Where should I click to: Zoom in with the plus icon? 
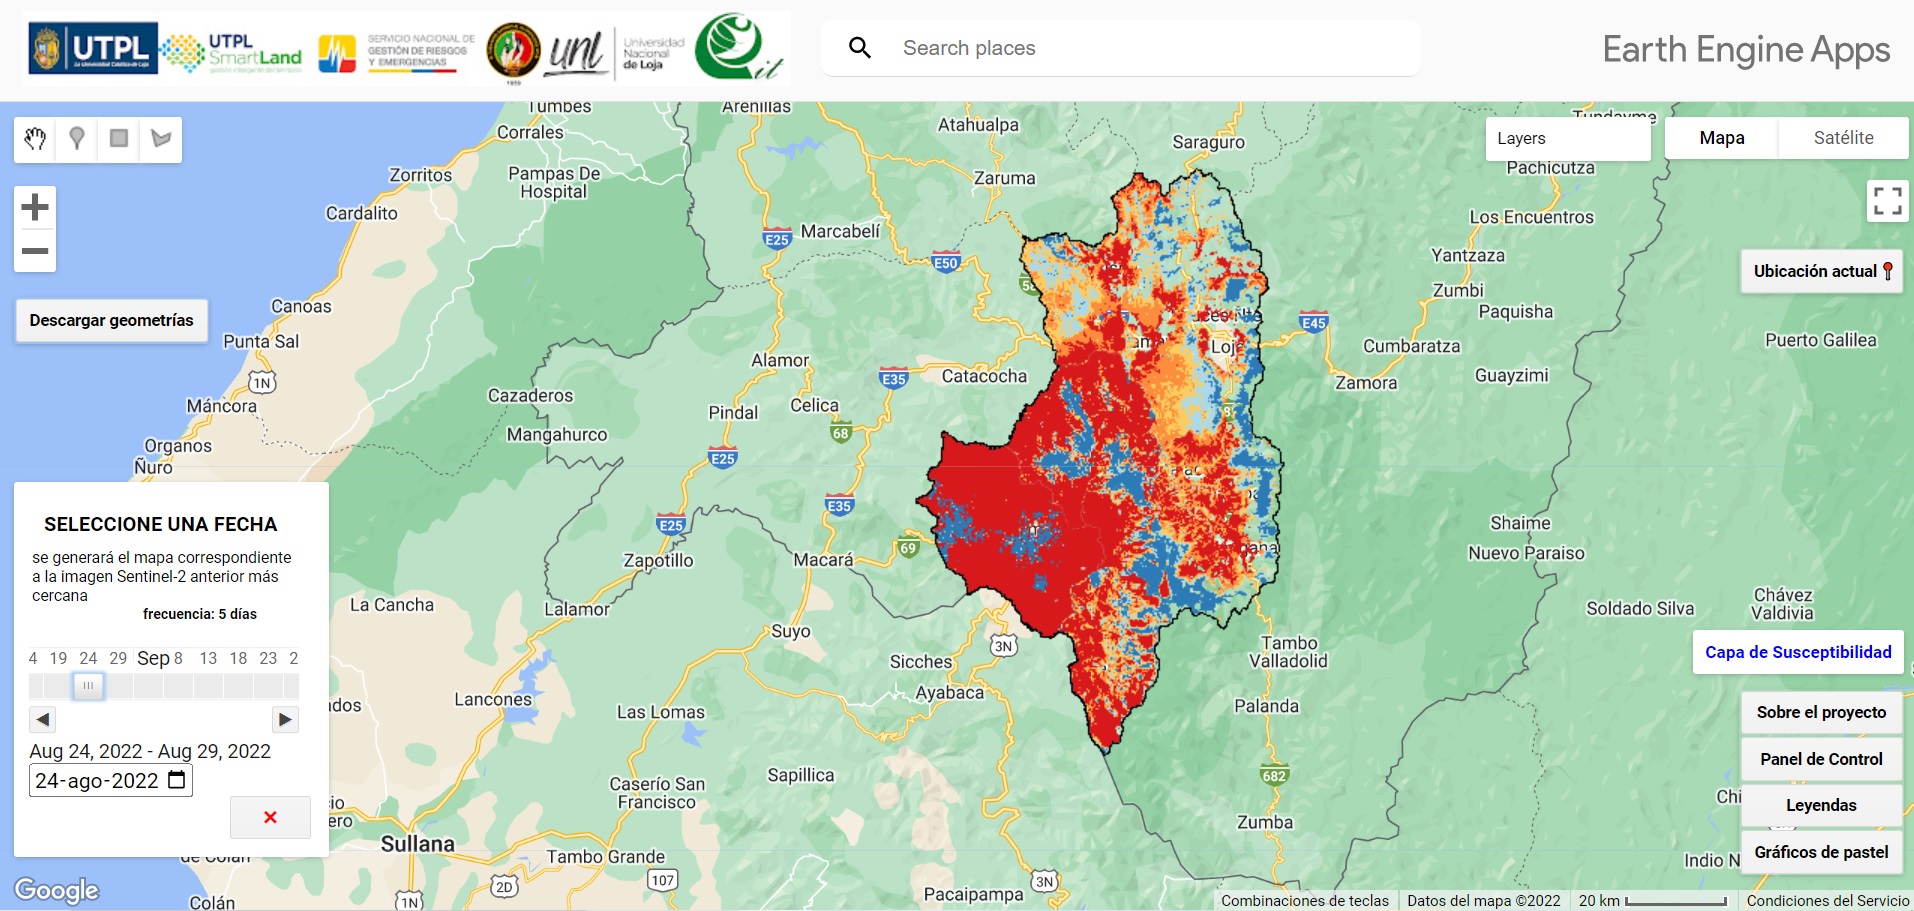(35, 207)
